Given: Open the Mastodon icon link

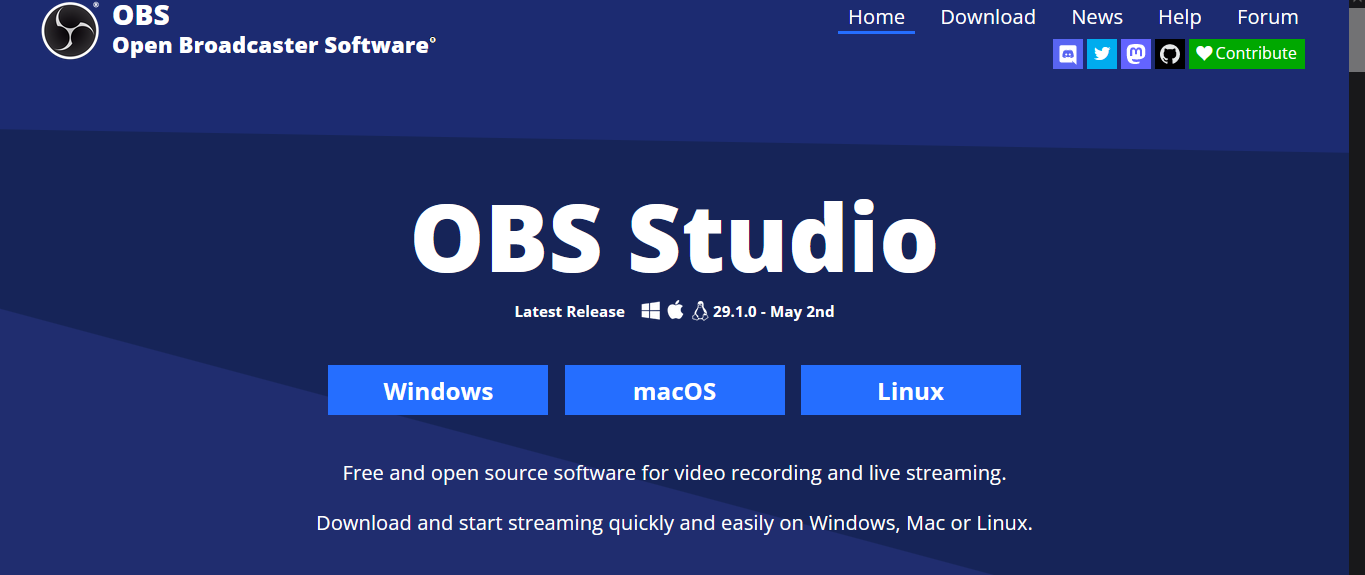Looking at the screenshot, I should pyautogui.click(x=1136, y=54).
